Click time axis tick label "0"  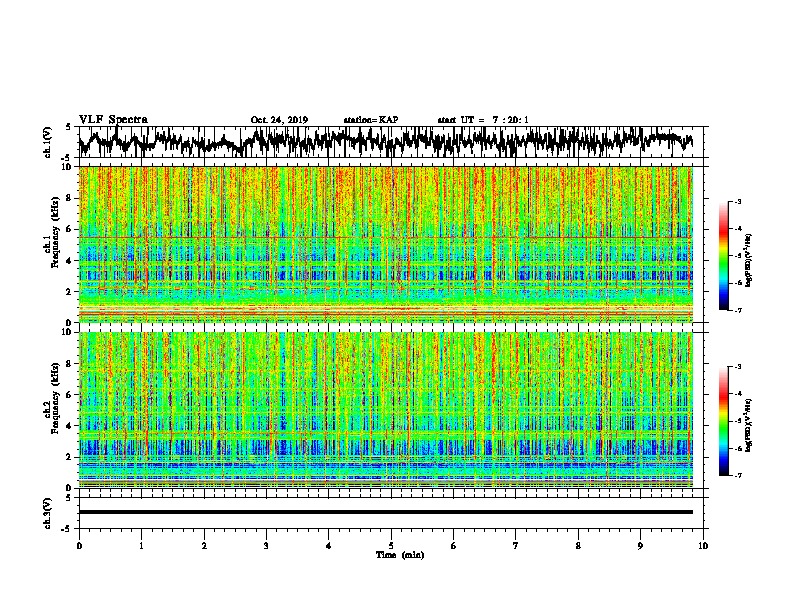(79, 546)
